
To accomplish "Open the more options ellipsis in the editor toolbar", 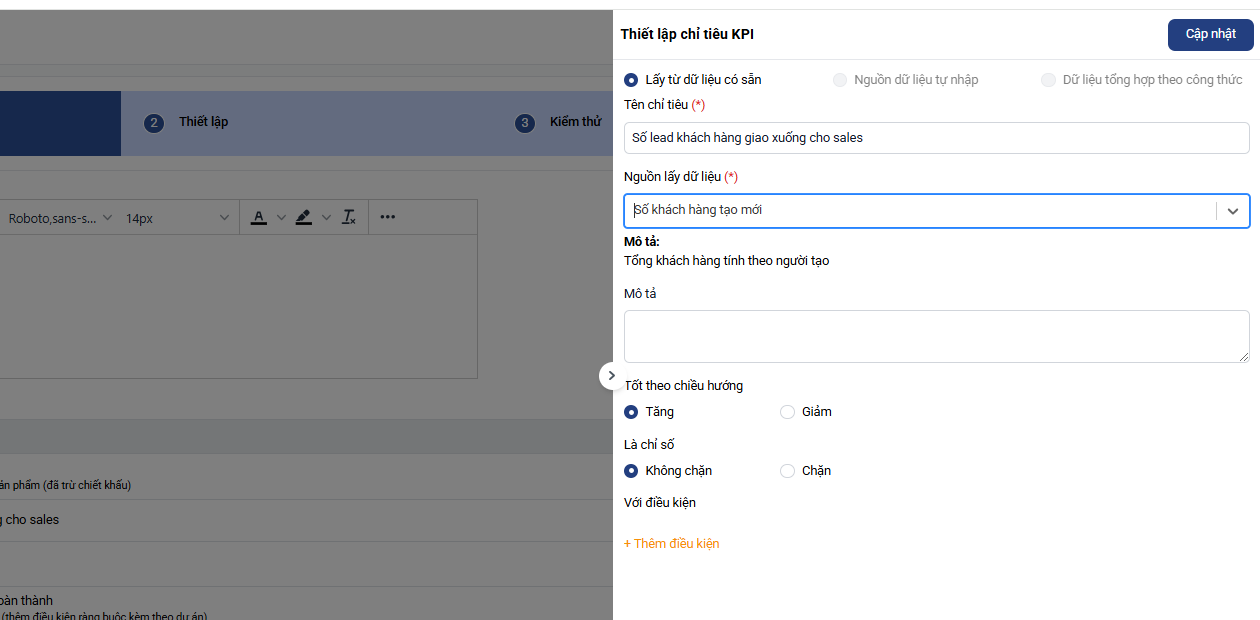I will 388,217.
